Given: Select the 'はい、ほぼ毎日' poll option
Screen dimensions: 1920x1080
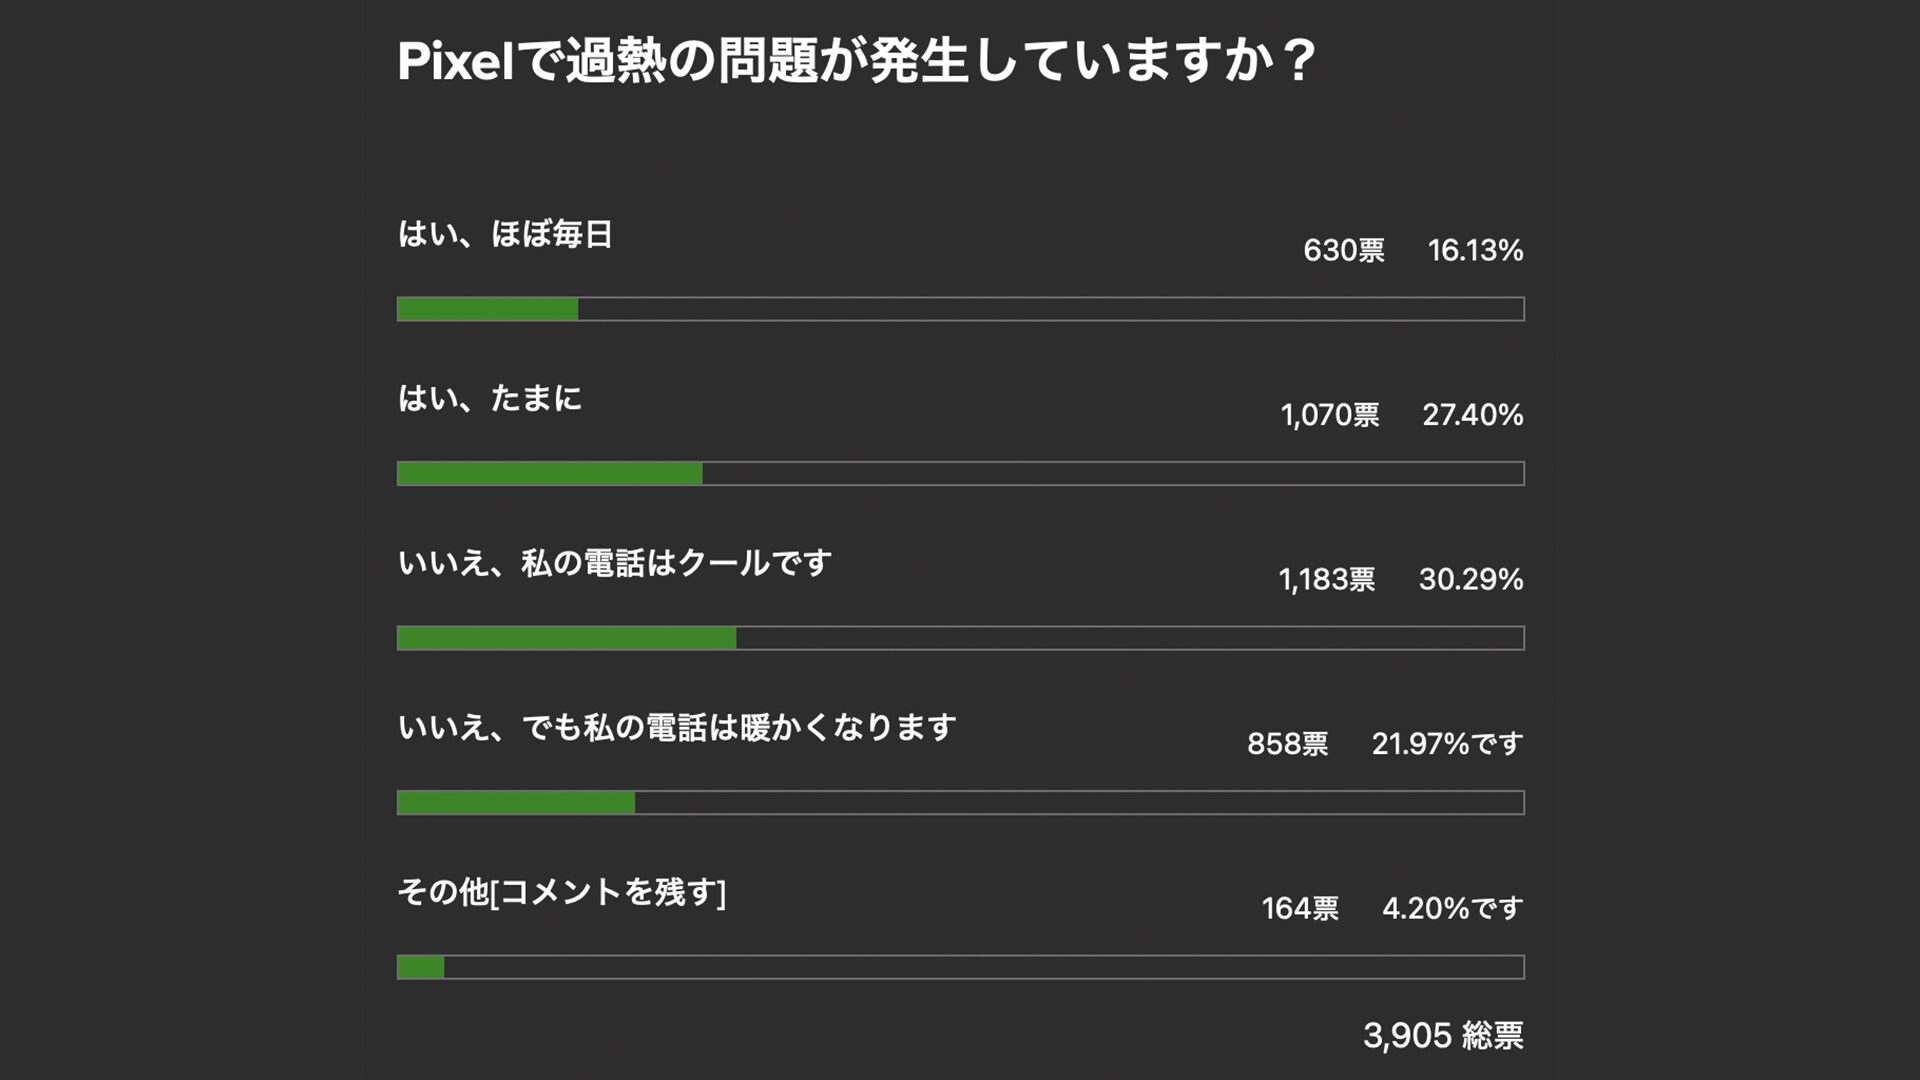Looking at the screenshot, I should pos(505,234).
